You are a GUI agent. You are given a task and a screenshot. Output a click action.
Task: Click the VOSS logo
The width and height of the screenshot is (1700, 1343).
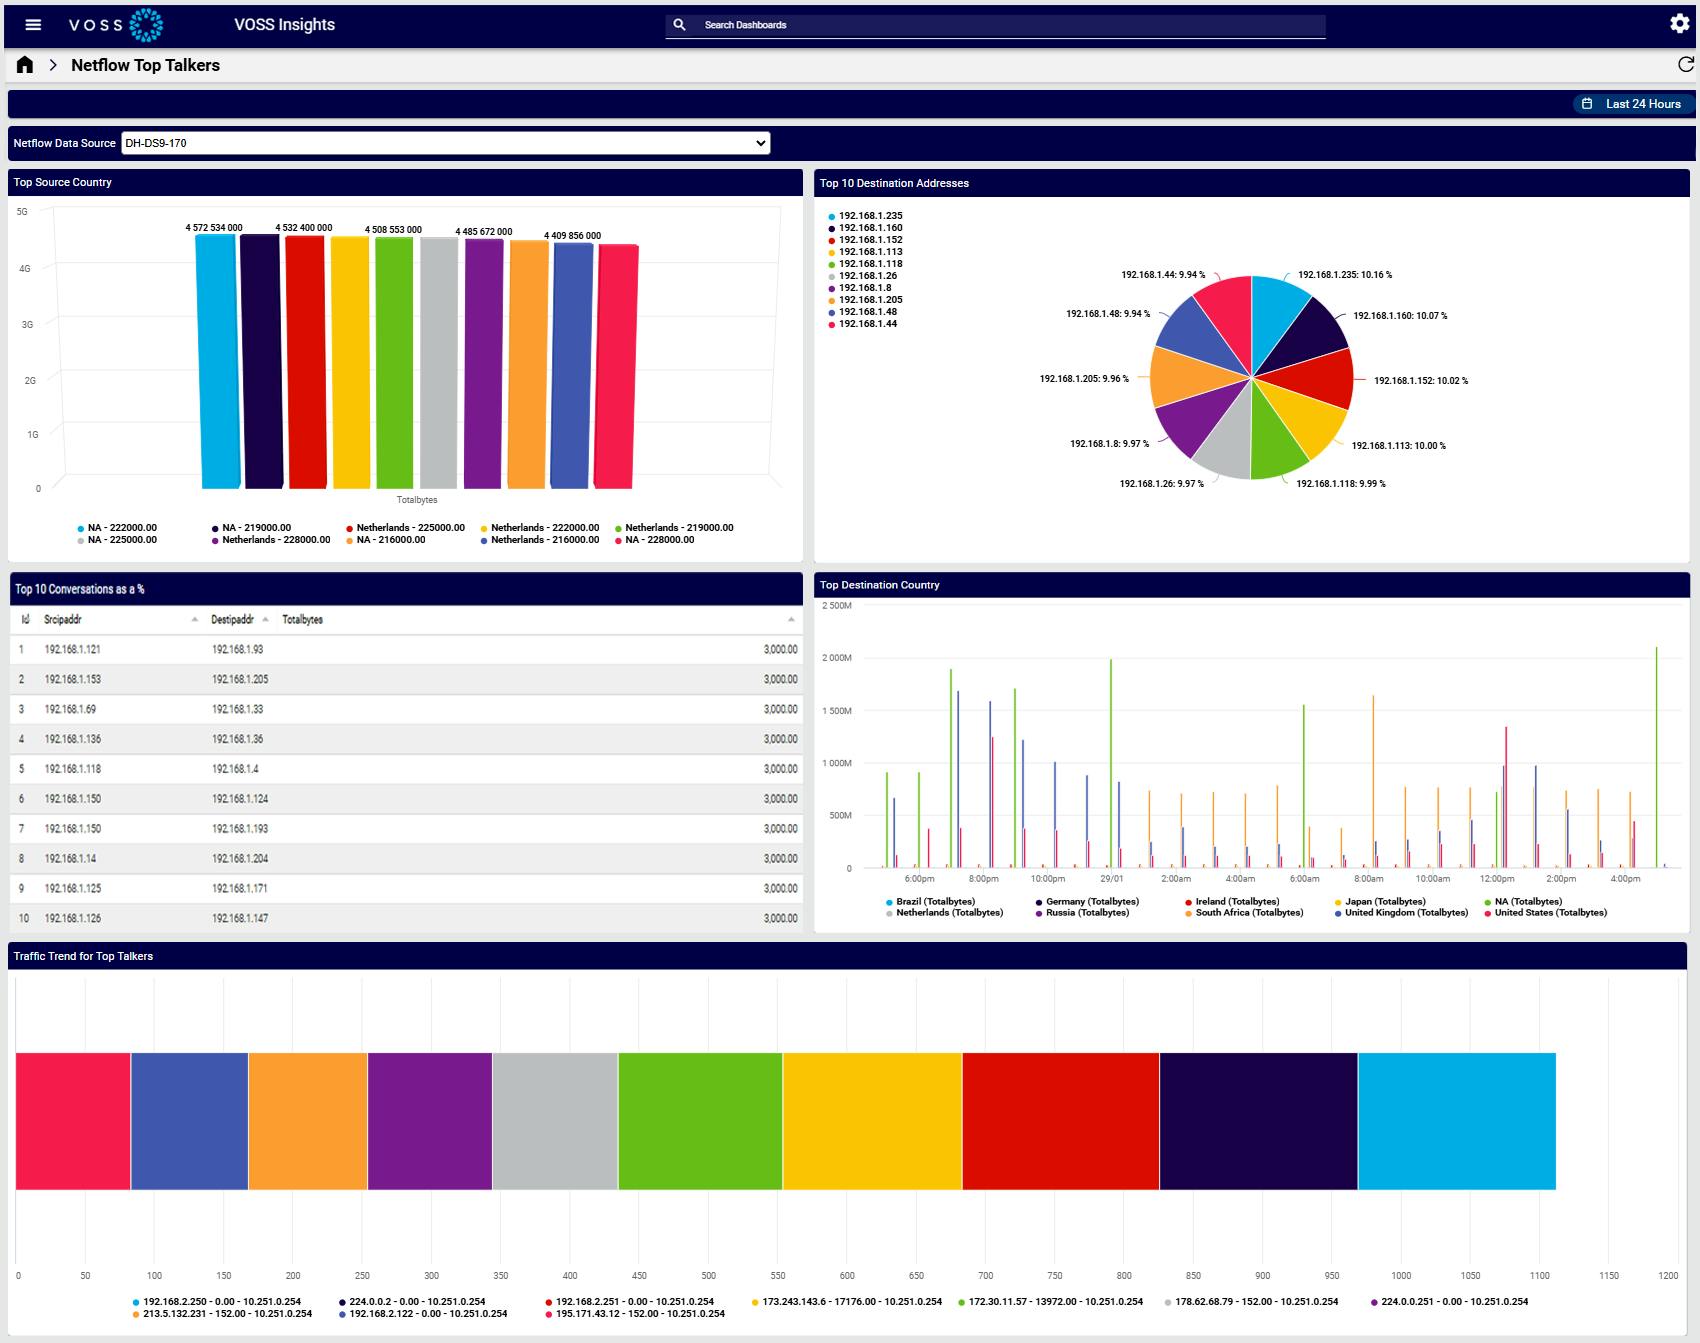click(116, 25)
